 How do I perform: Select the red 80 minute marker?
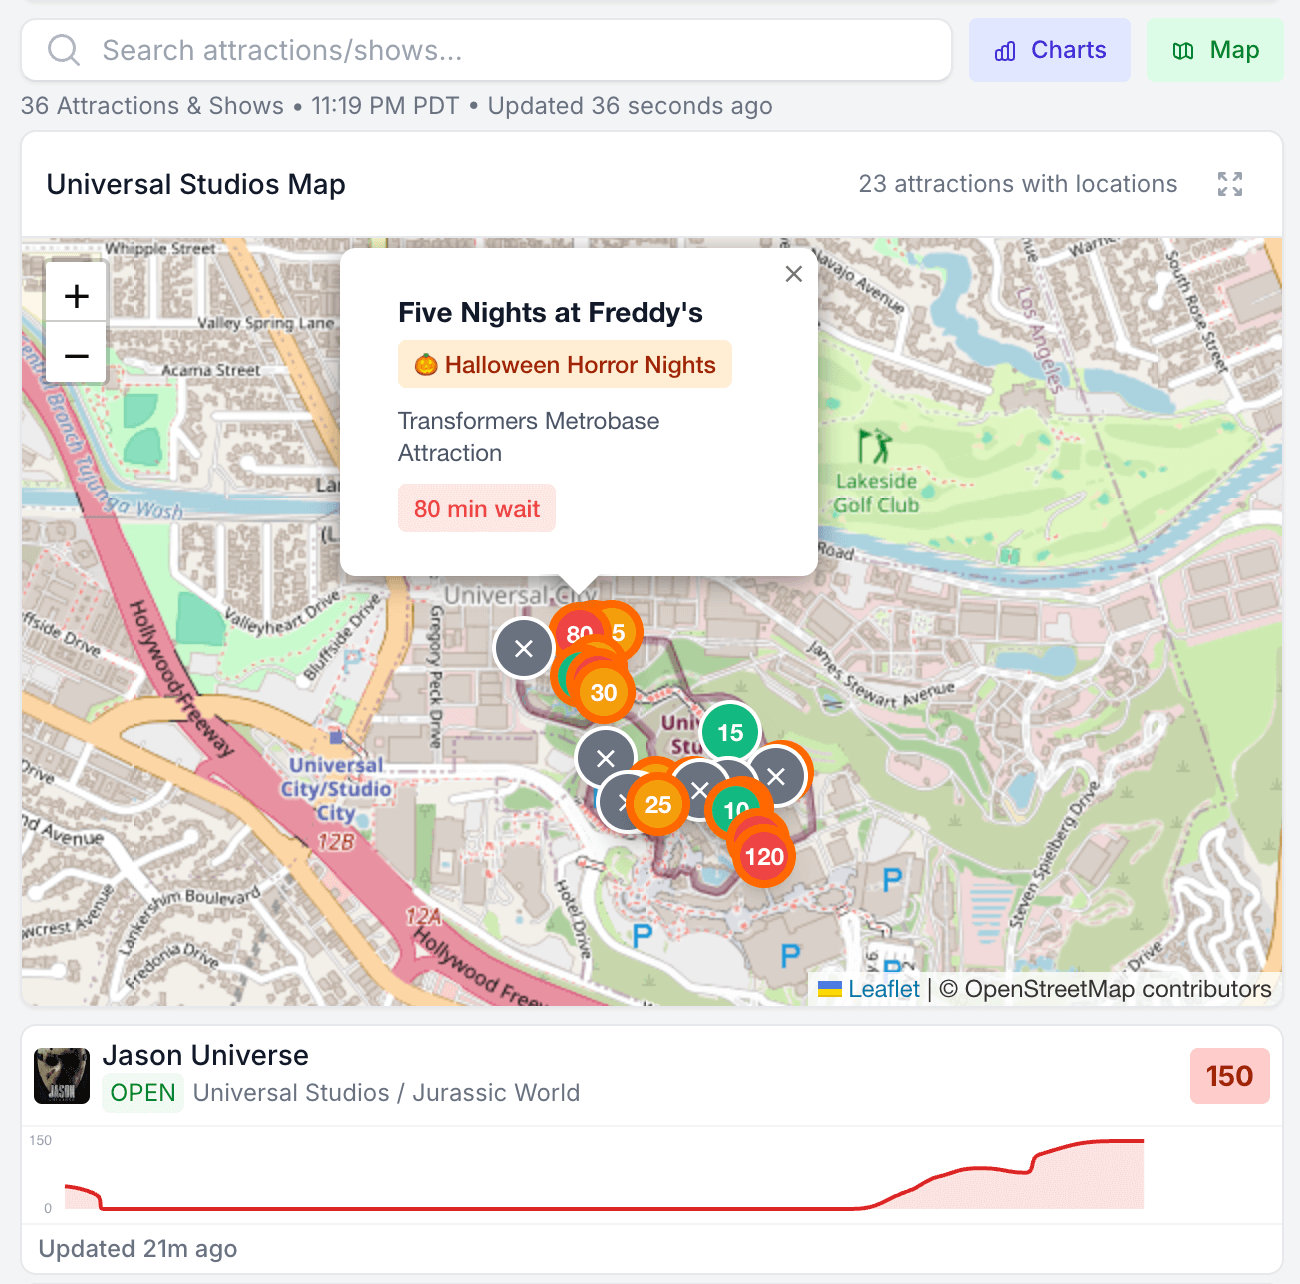578,632
